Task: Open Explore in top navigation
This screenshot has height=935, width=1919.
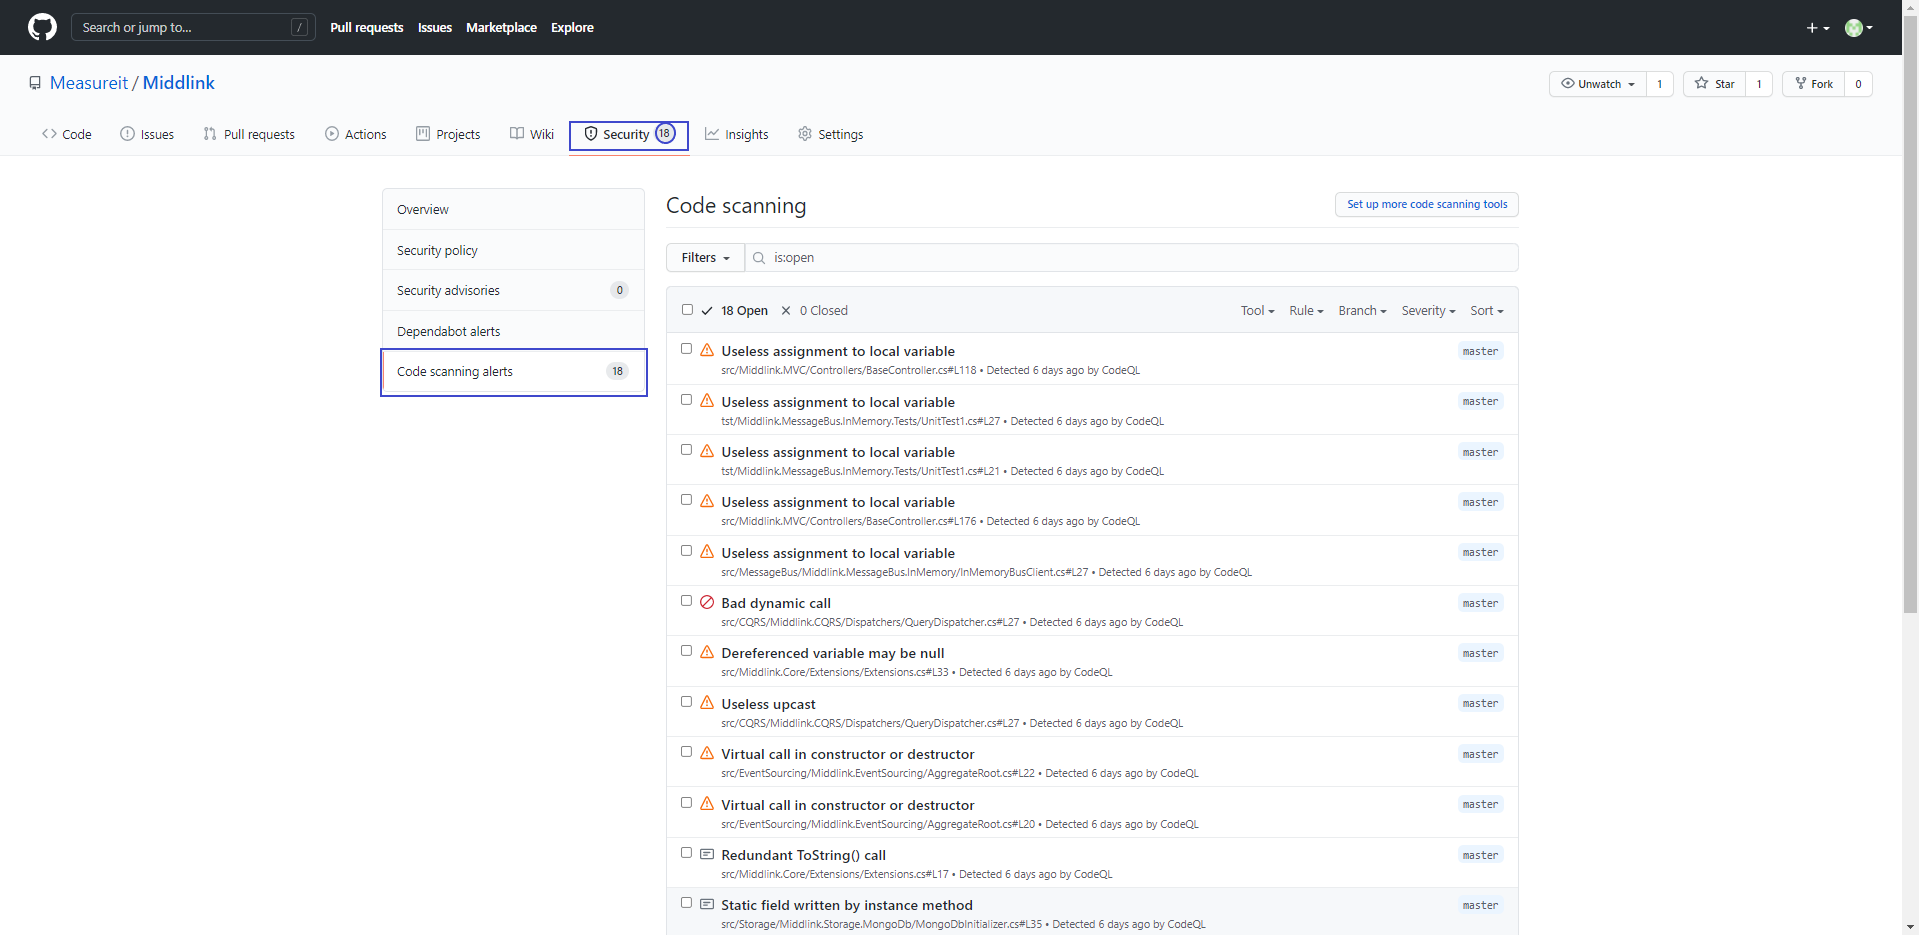Action: coord(572,27)
